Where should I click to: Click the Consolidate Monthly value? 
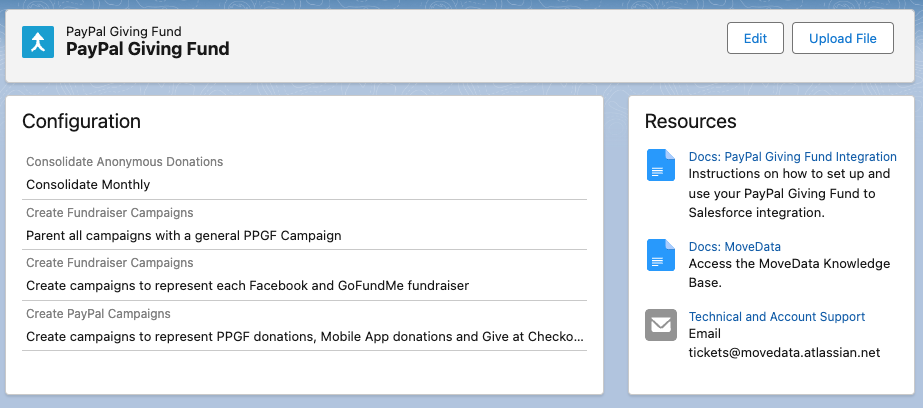(88, 184)
